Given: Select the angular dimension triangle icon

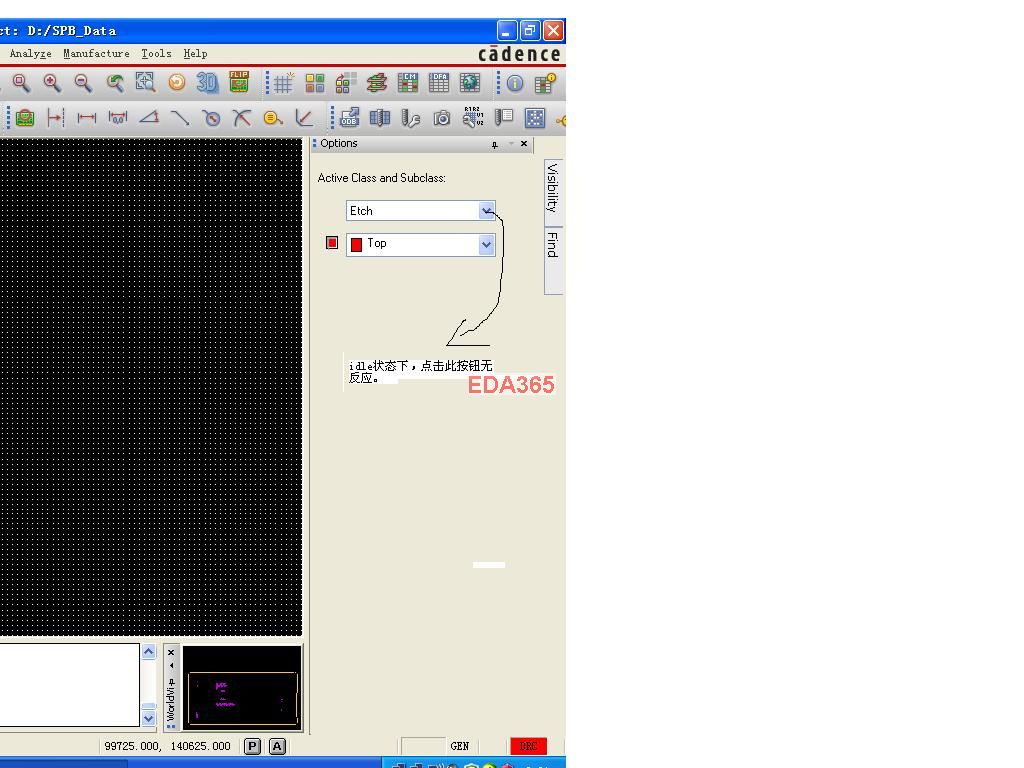Looking at the screenshot, I should tap(149, 118).
